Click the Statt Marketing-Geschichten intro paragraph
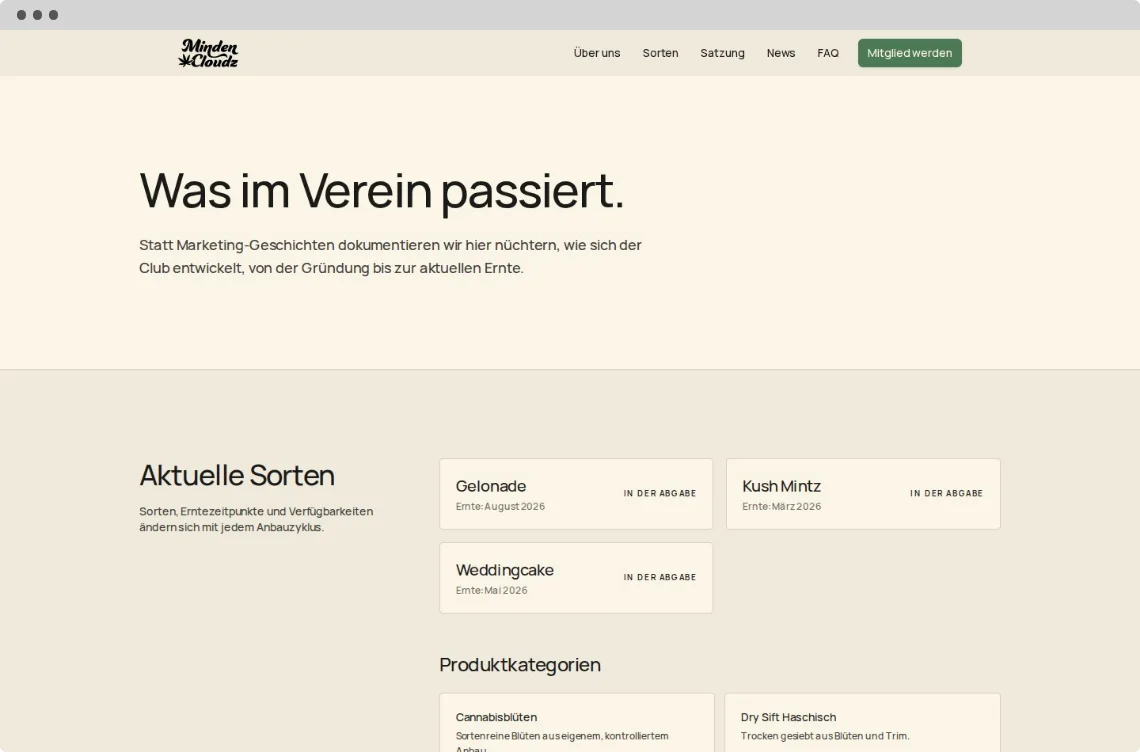 point(390,257)
